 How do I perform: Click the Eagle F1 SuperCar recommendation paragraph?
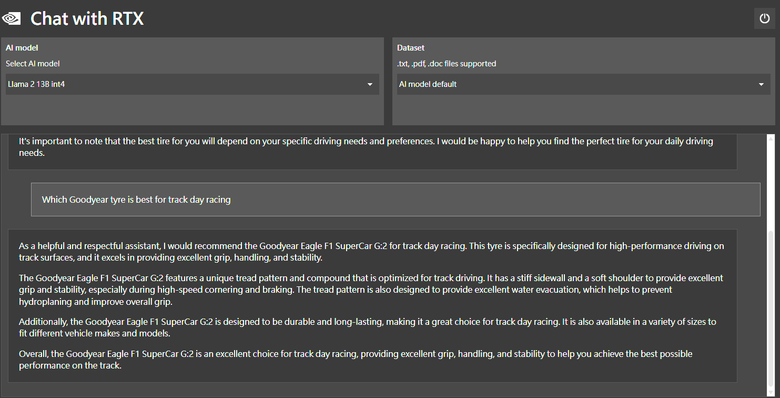372,252
